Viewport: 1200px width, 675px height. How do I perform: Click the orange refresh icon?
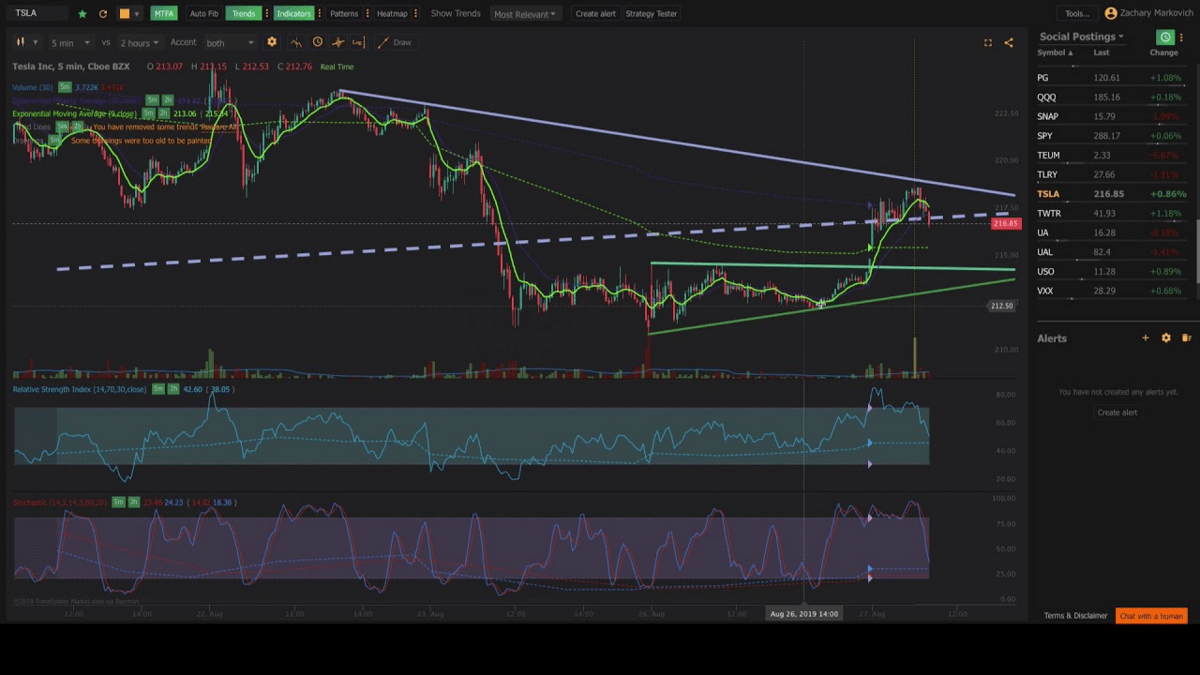click(x=103, y=14)
